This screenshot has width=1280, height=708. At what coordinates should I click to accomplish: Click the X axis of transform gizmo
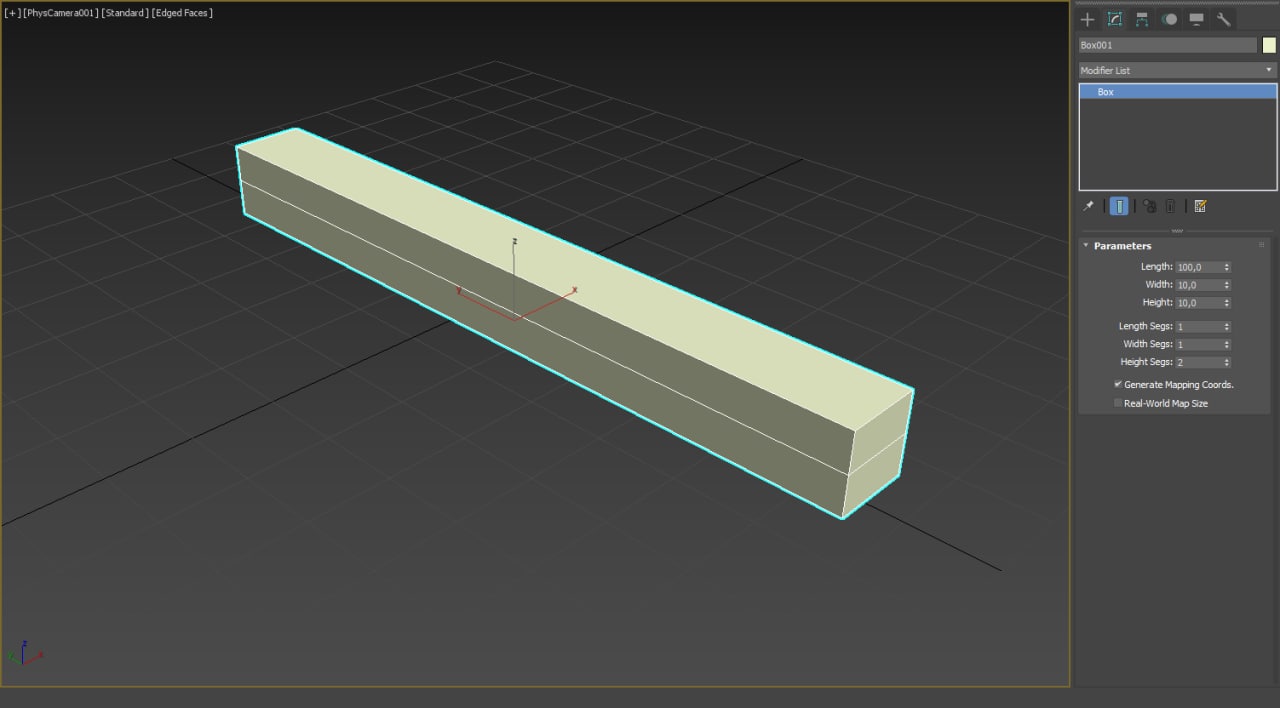[548, 304]
